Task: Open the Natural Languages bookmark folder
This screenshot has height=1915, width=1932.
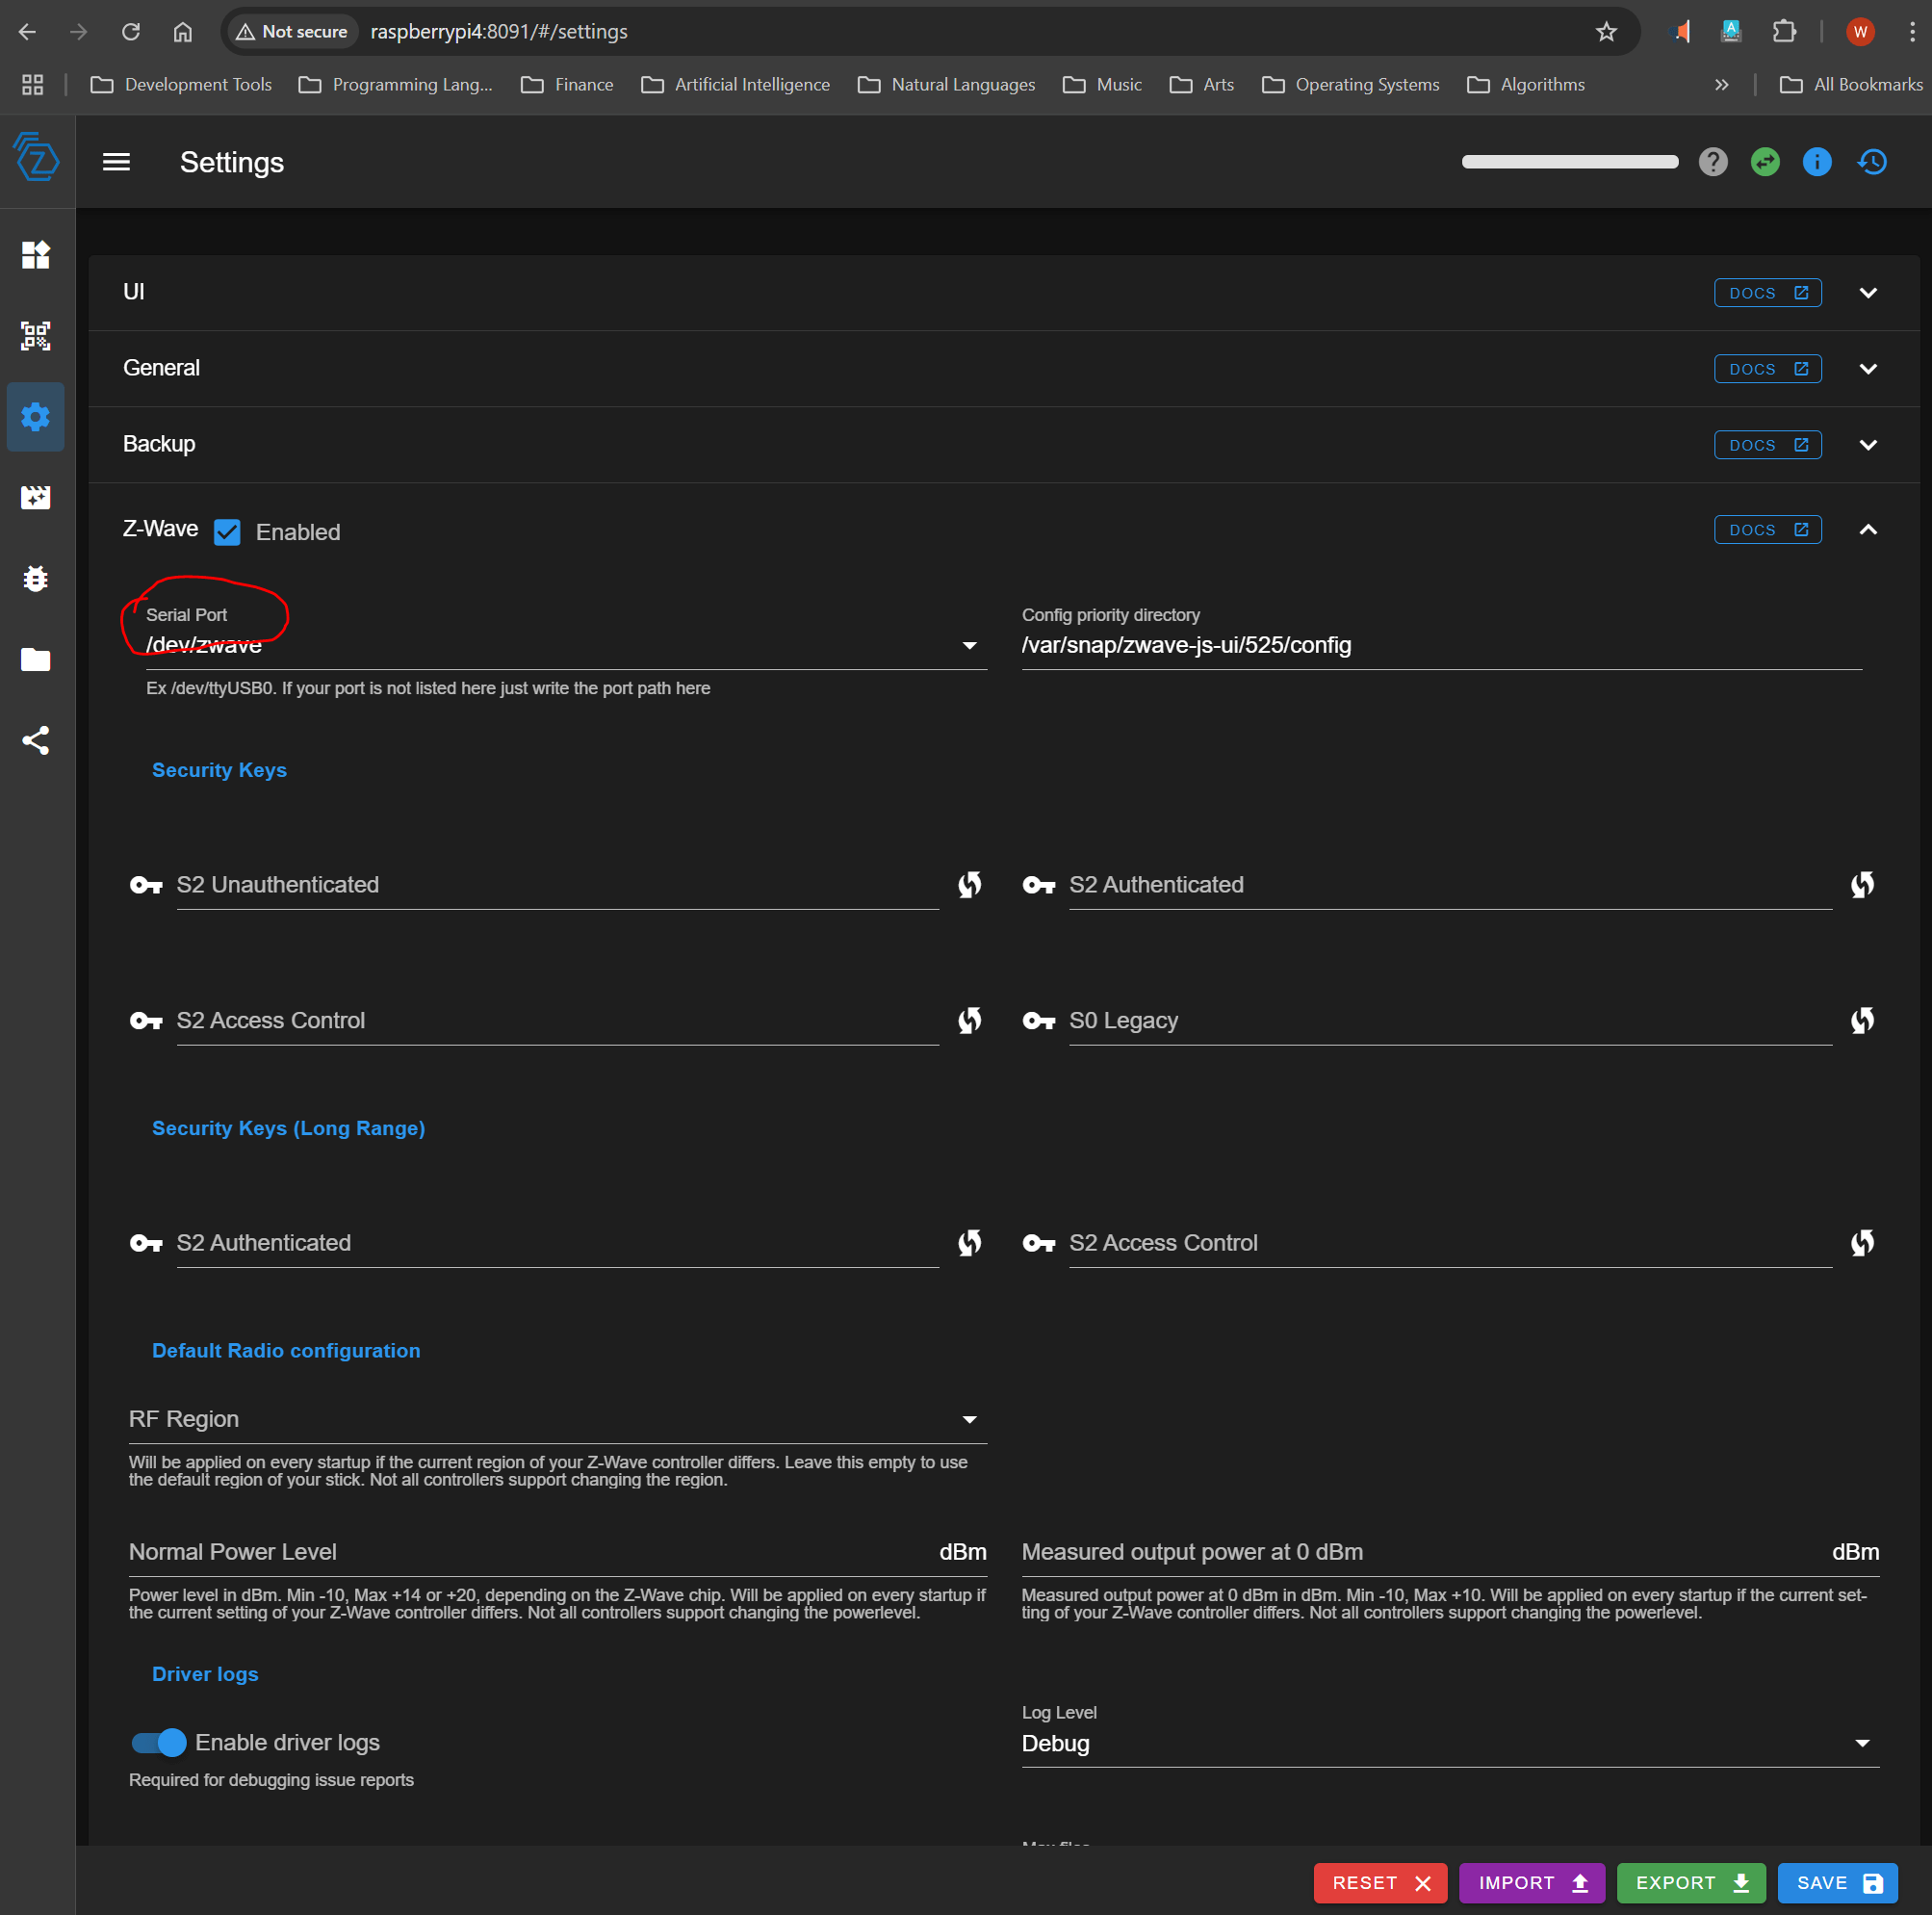Action: tap(946, 85)
